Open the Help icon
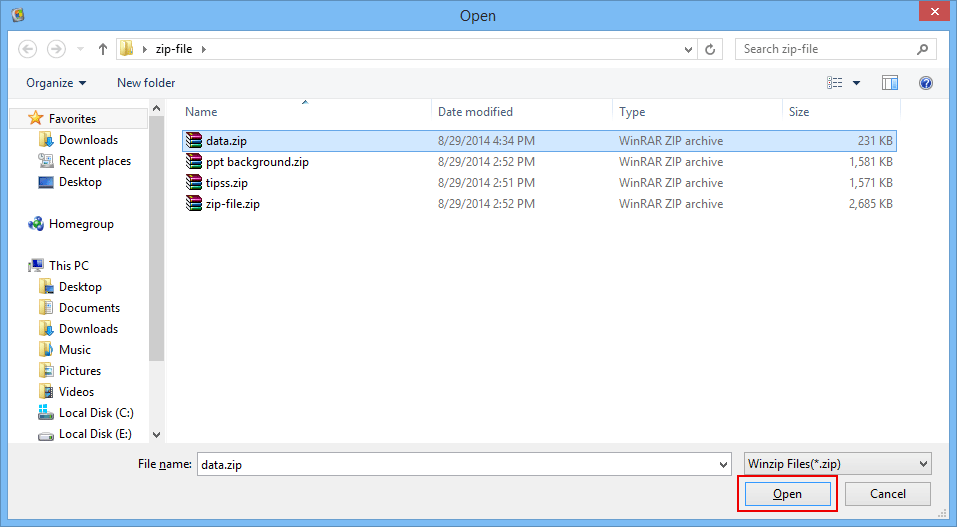Image resolution: width=957 pixels, height=527 pixels. (926, 82)
